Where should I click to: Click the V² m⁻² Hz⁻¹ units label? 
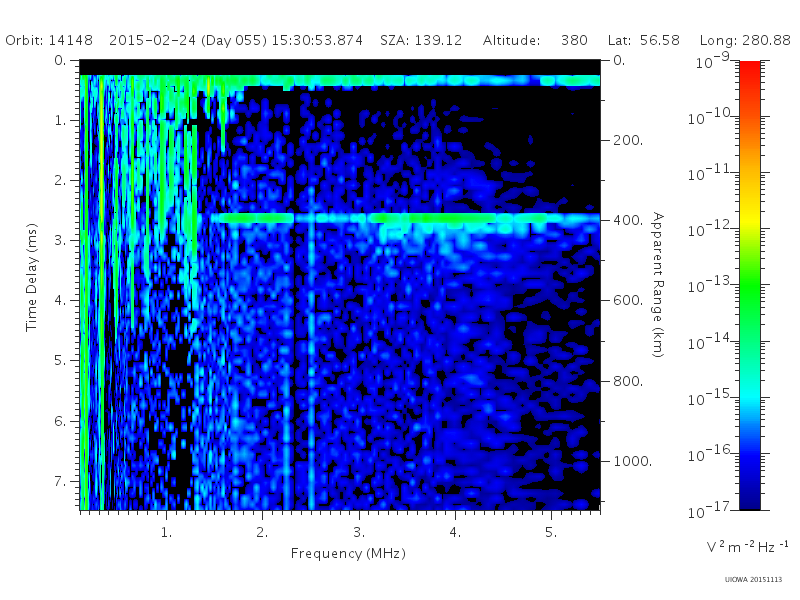pos(747,547)
